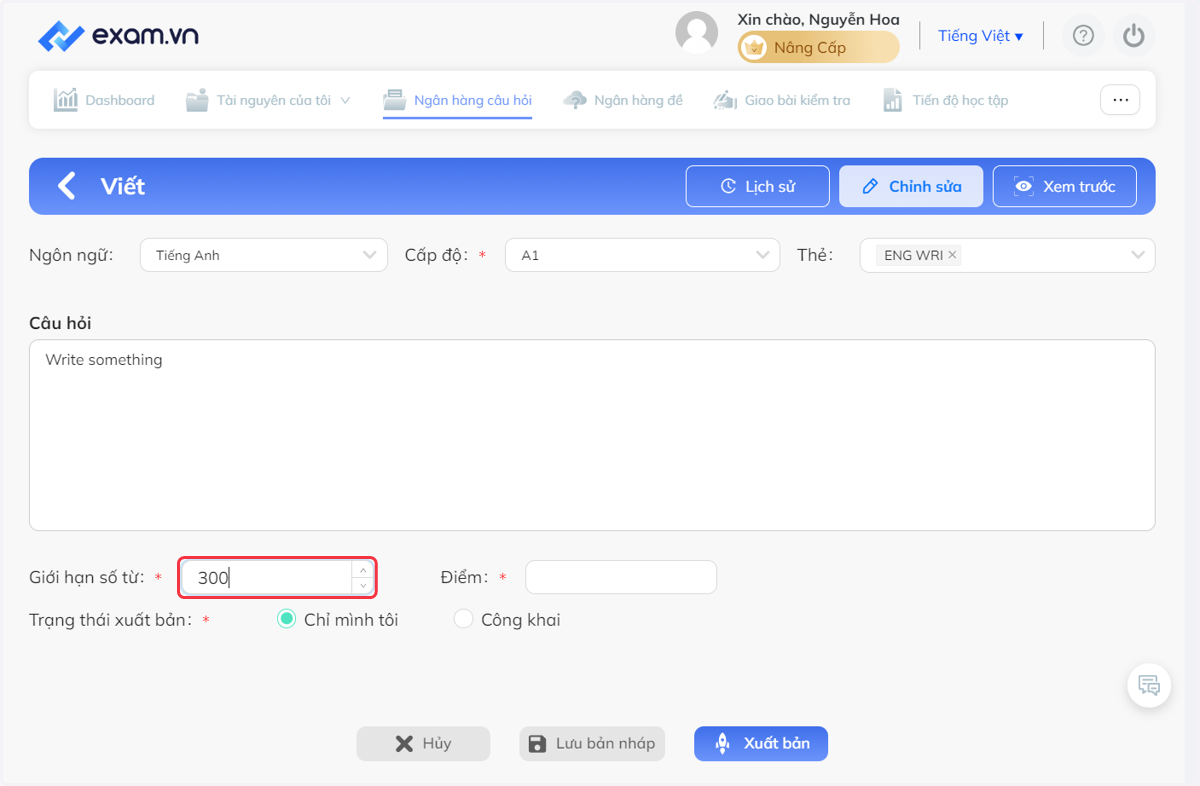Open the Tài nguyên của tôi menu
Screen dimensions: 1200x786
tap(268, 100)
